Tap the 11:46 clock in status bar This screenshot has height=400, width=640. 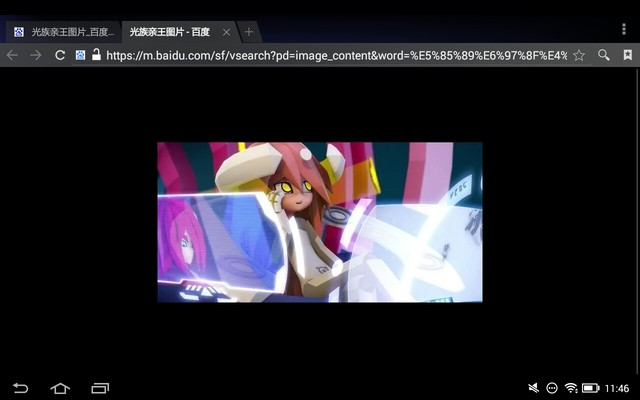point(617,388)
